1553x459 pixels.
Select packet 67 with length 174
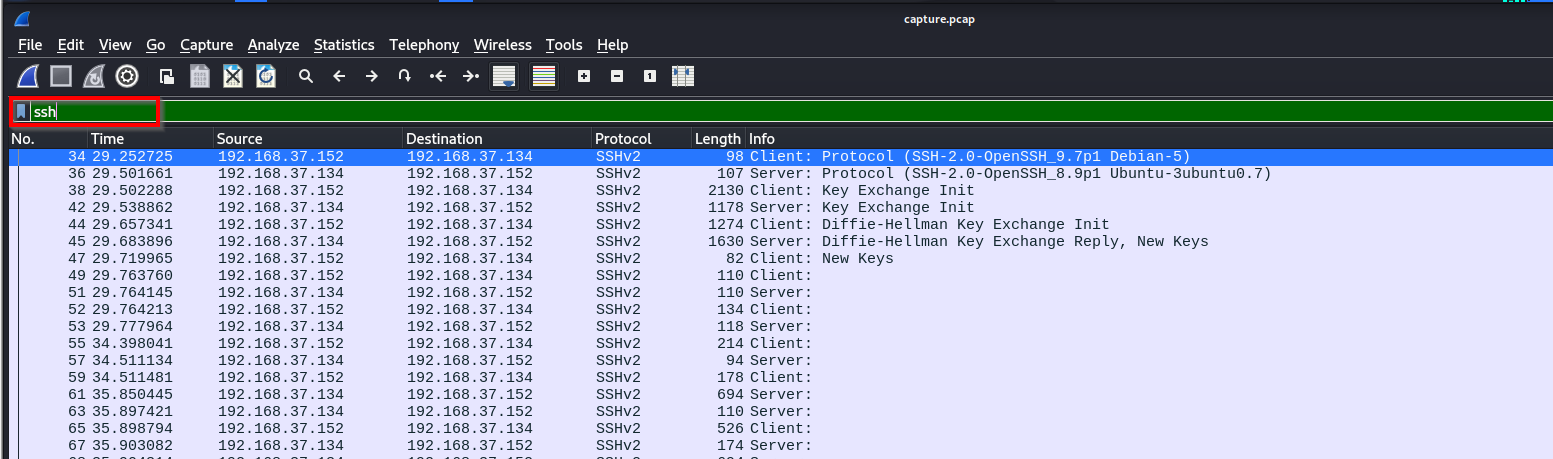click(781, 446)
